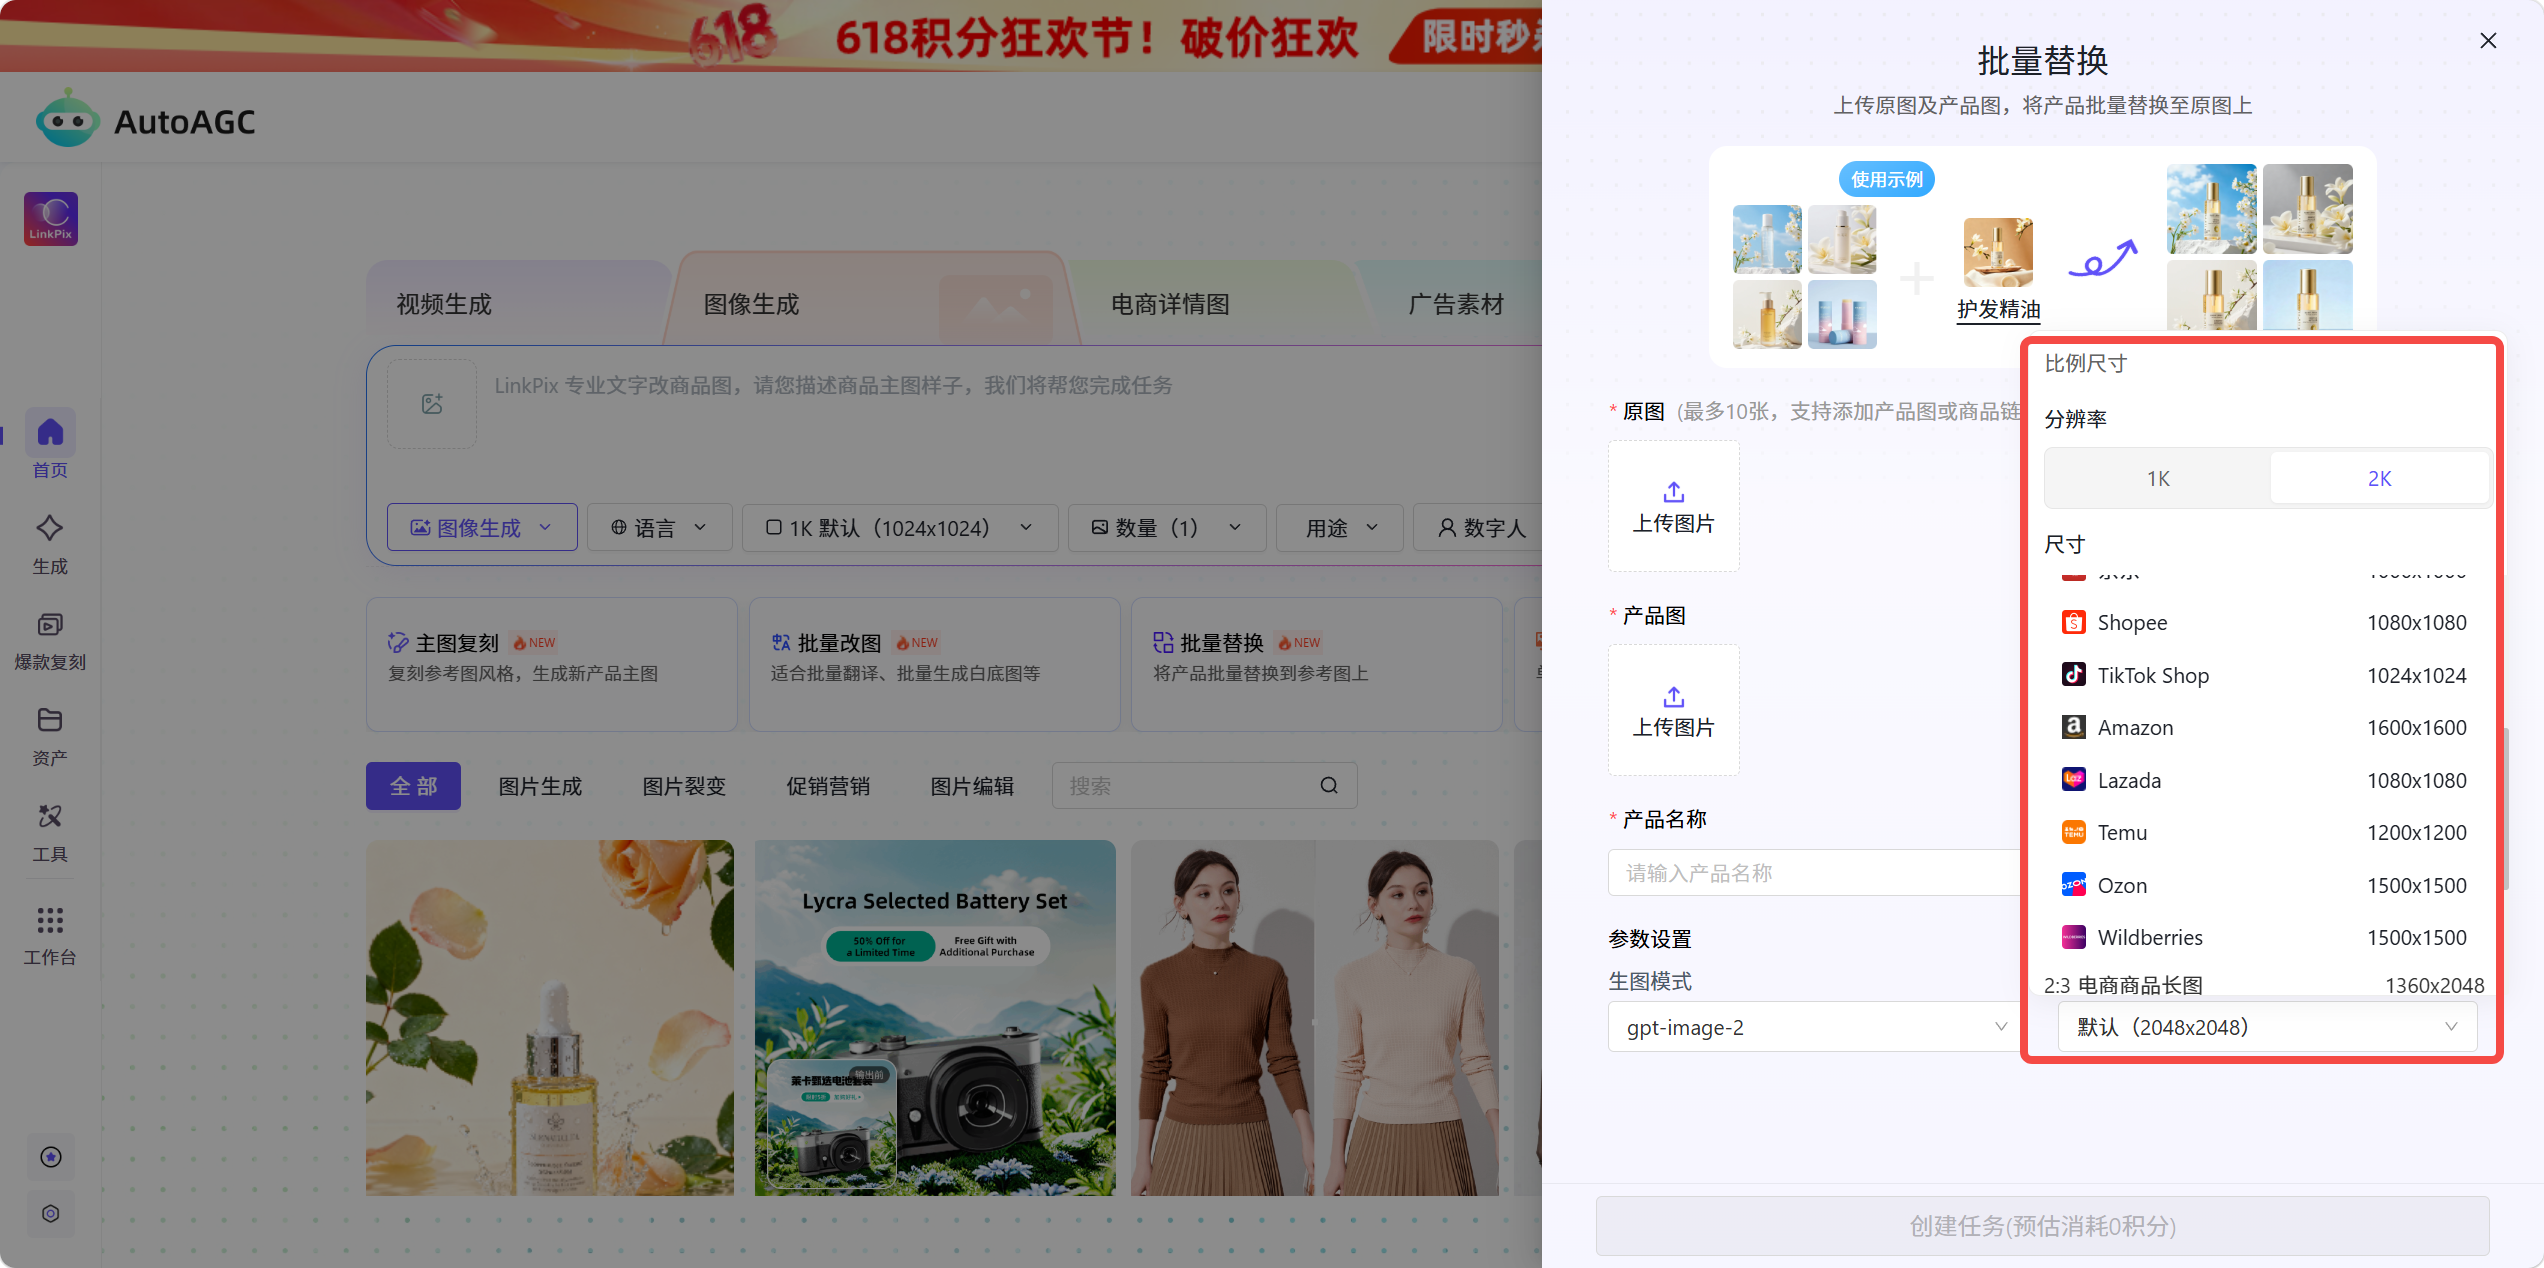Select 2K resolution option
Screen dimensions: 2544x1268
click(x=2379, y=478)
